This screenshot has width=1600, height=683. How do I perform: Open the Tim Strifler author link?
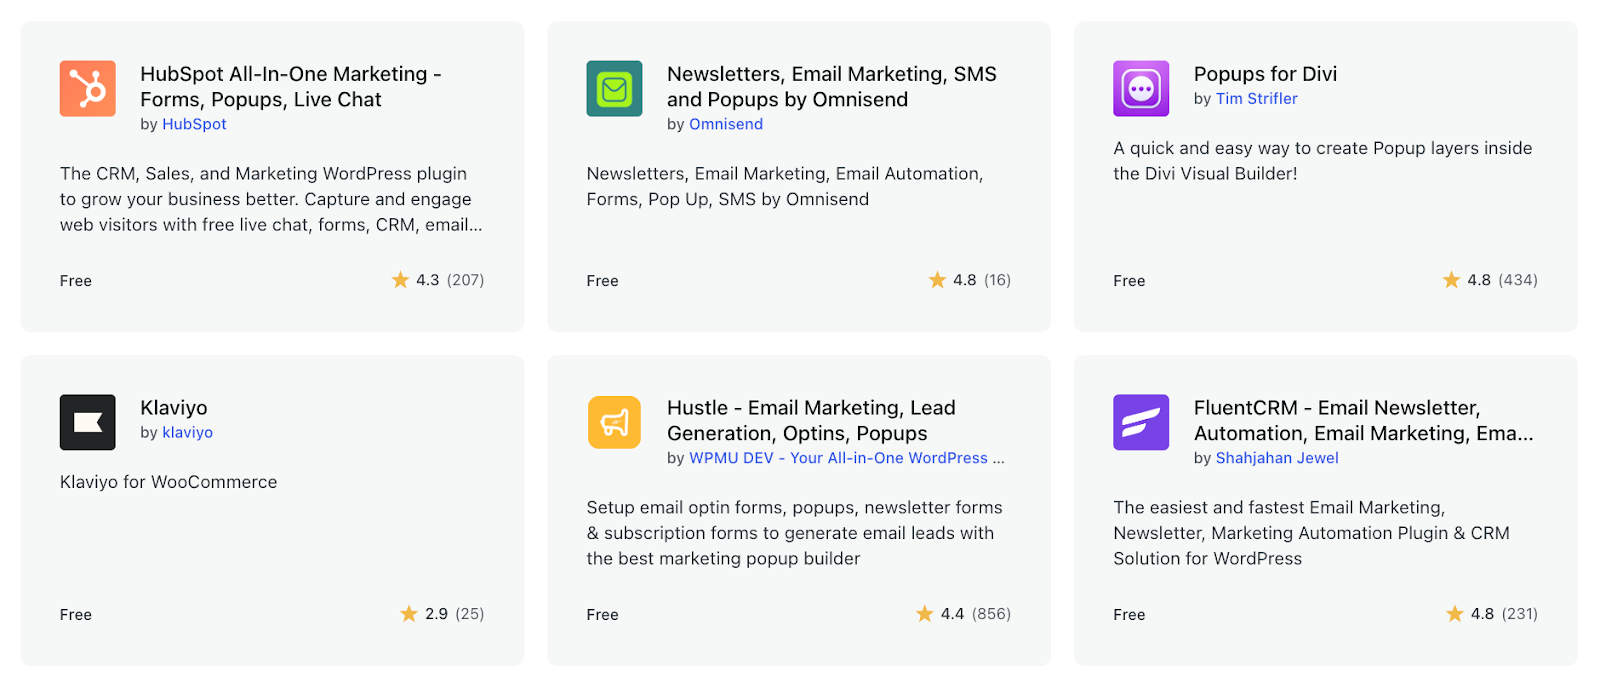[x=1257, y=98]
